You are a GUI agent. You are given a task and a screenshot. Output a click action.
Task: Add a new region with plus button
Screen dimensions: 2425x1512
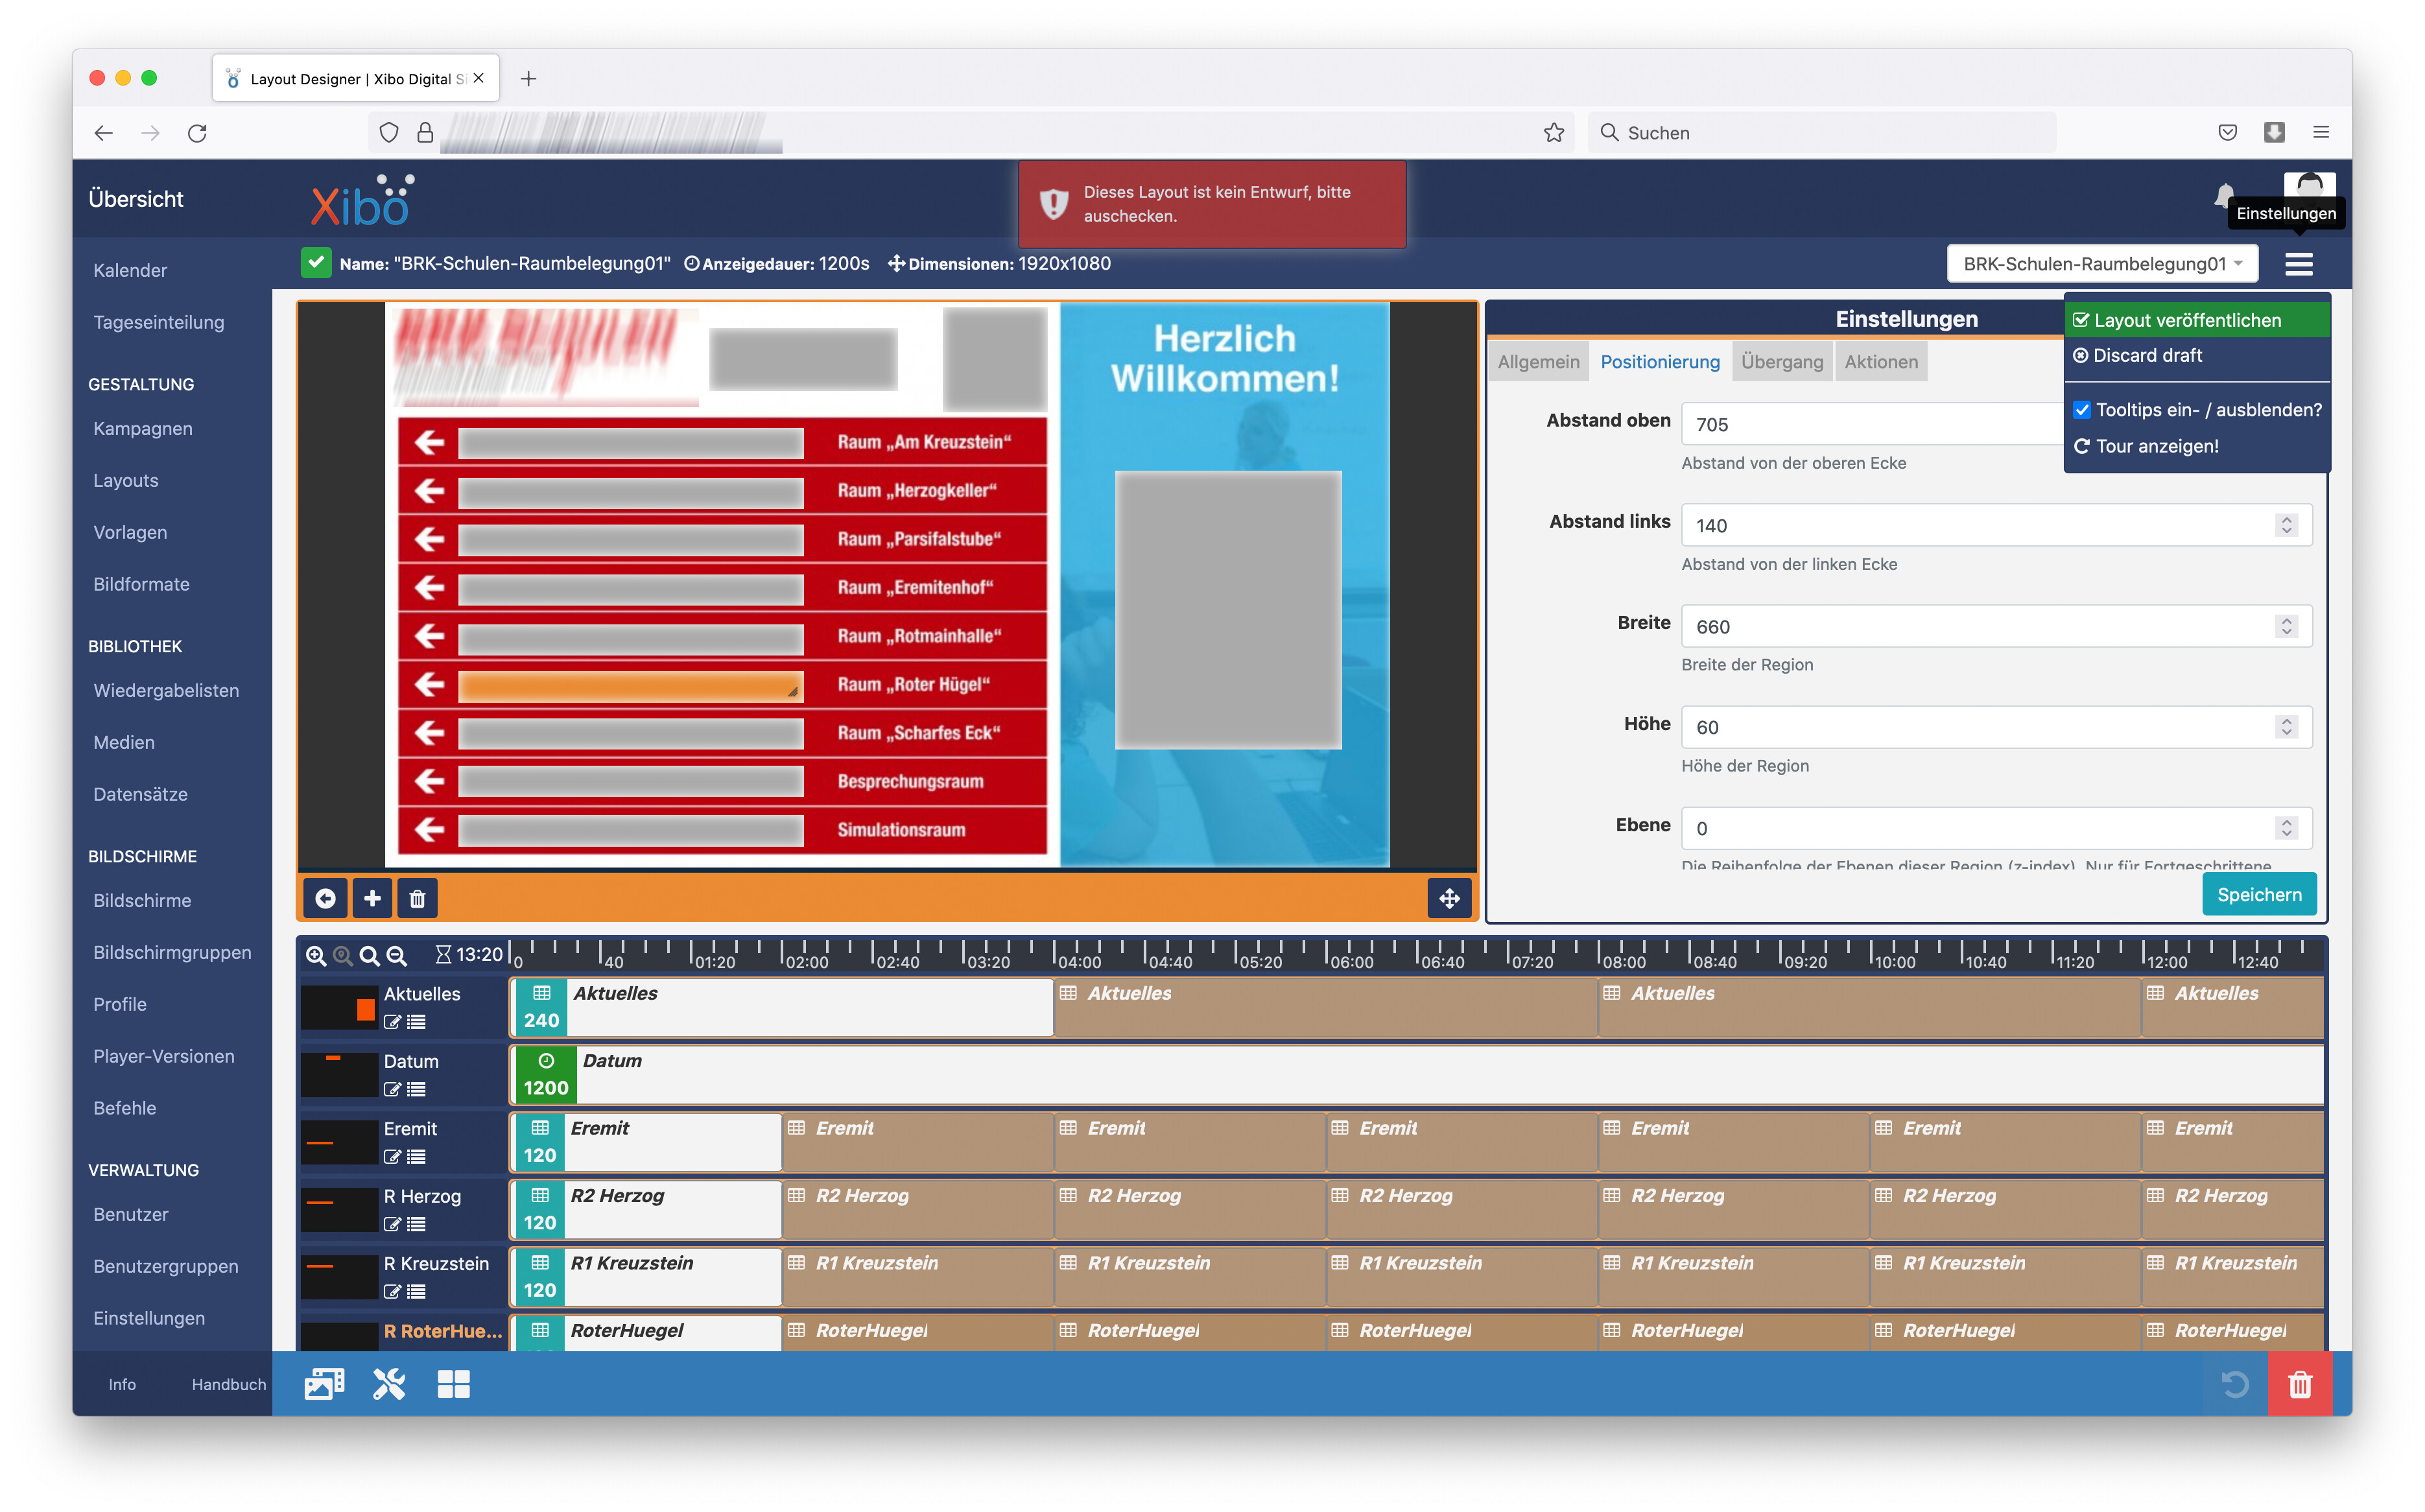click(x=372, y=898)
